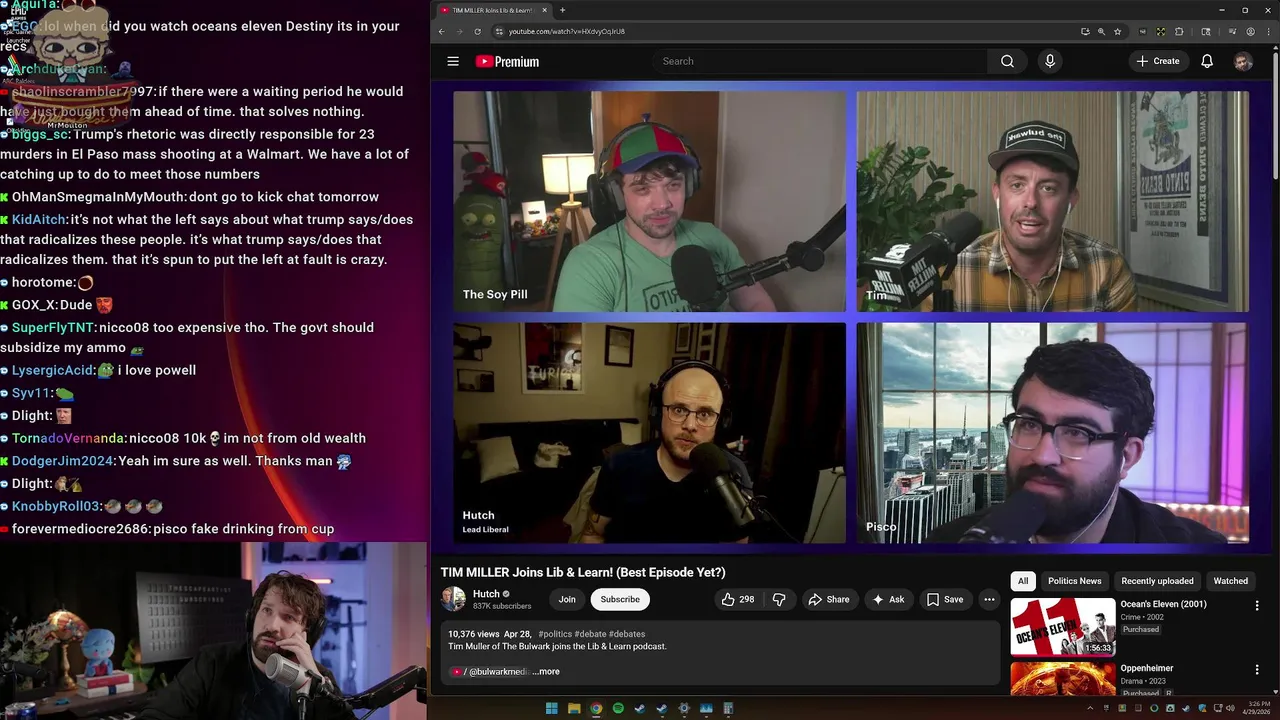This screenshot has height=720, width=1280.
Task: Open the Hutch channel name link
Action: [x=486, y=594]
